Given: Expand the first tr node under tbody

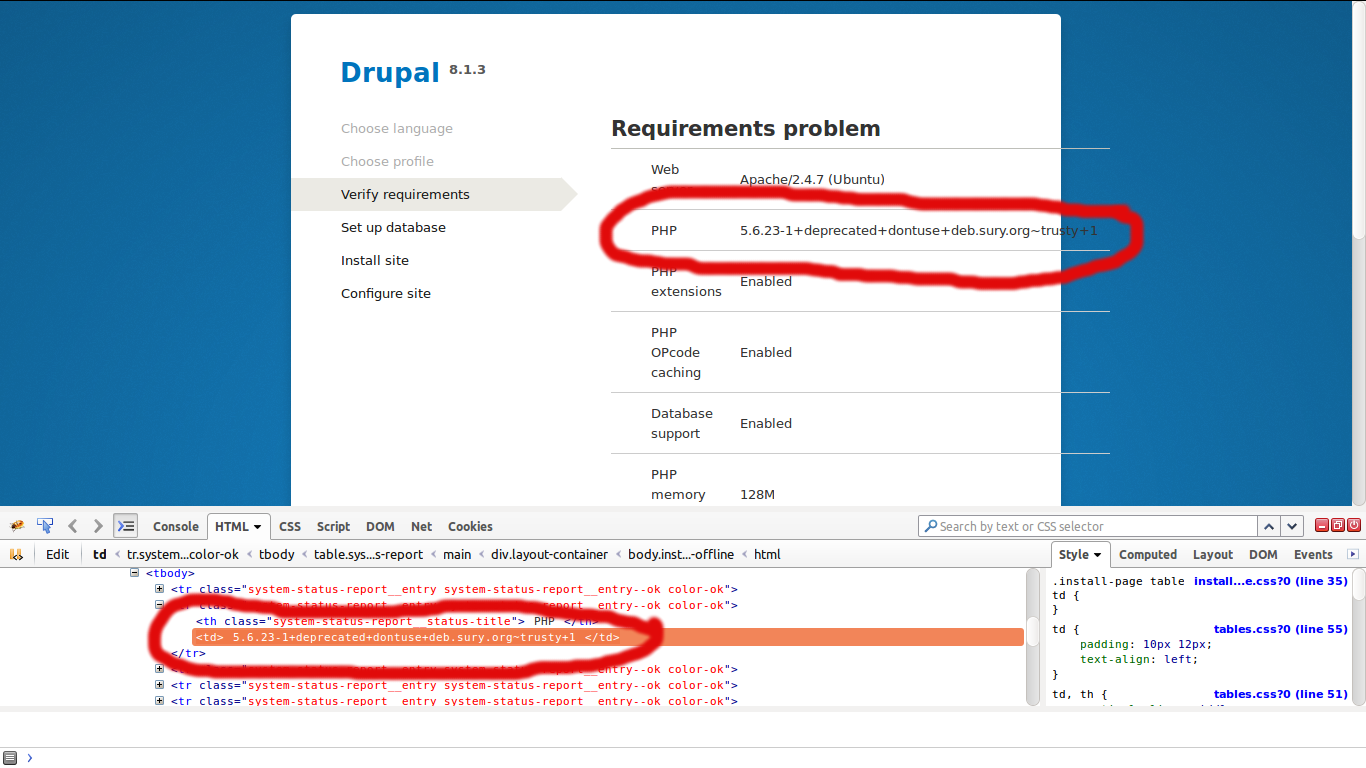Looking at the screenshot, I should point(159,589).
